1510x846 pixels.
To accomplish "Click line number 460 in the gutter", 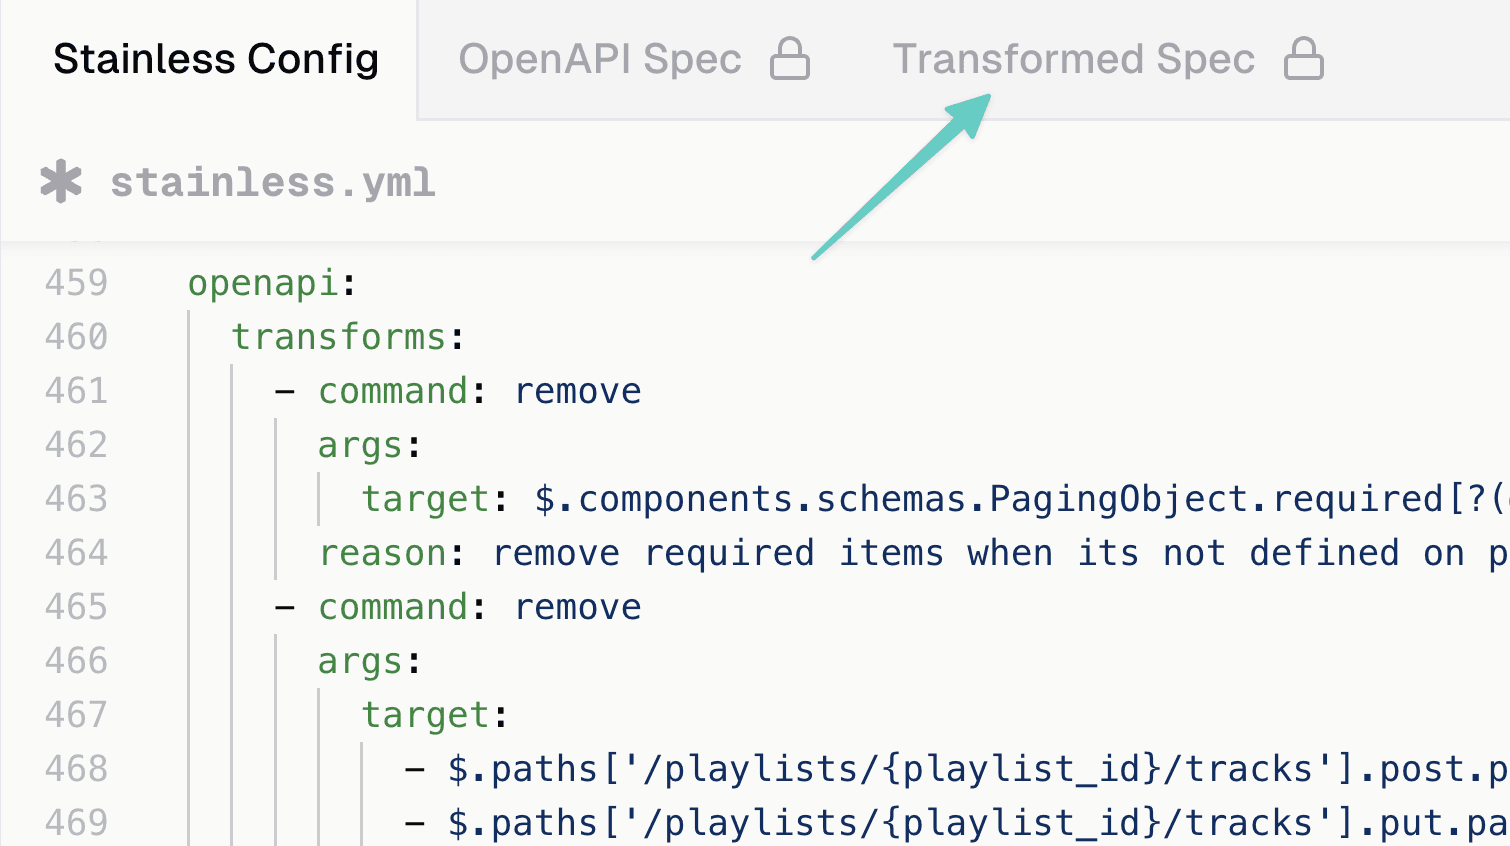I will [76, 337].
